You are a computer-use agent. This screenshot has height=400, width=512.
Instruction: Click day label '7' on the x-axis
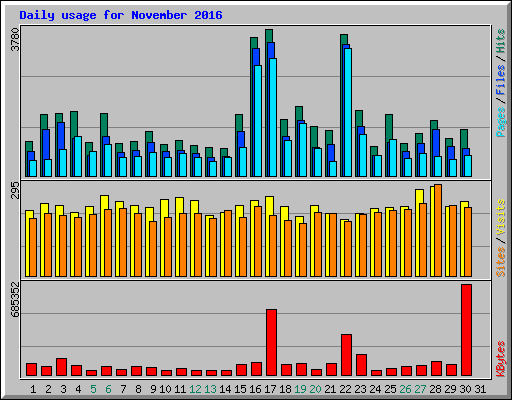pyautogui.click(x=123, y=389)
